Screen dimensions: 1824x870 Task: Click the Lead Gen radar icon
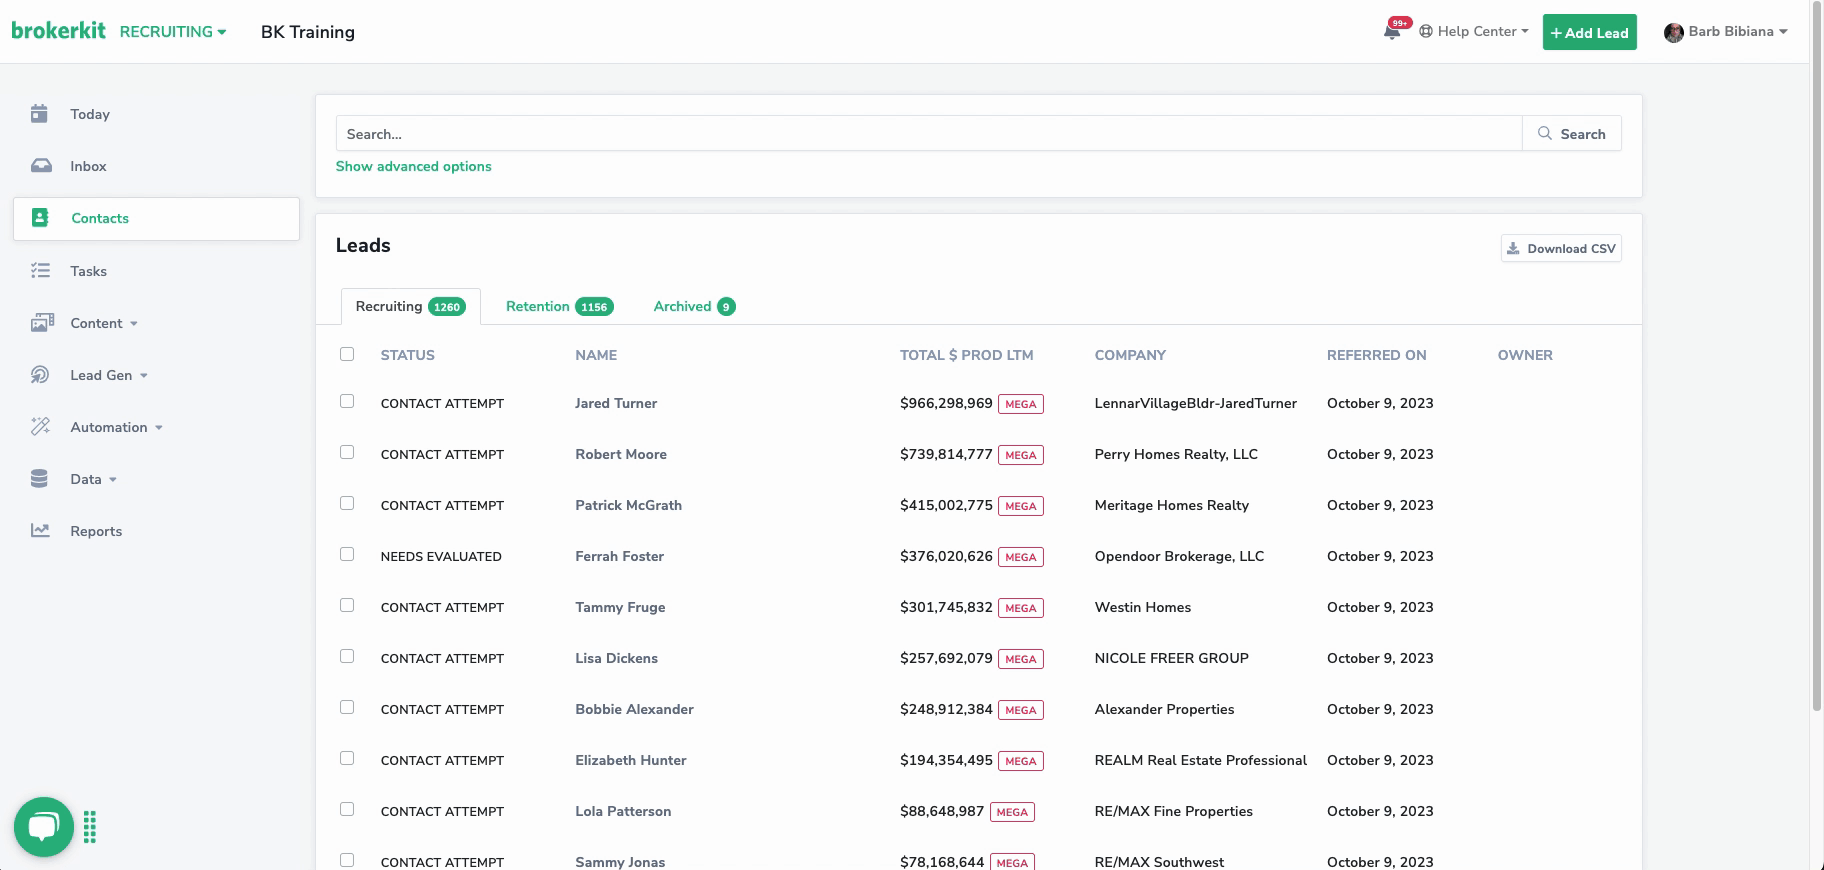(40, 375)
